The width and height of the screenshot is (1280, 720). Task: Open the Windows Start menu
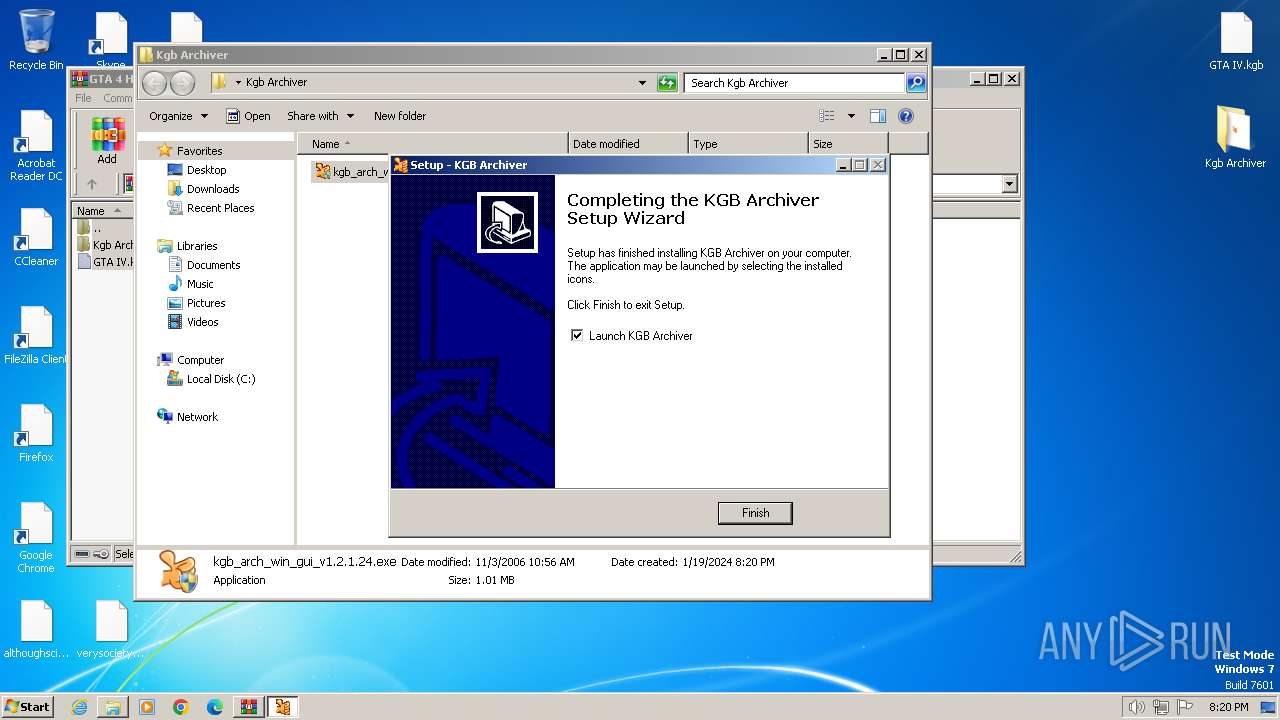pos(27,707)
